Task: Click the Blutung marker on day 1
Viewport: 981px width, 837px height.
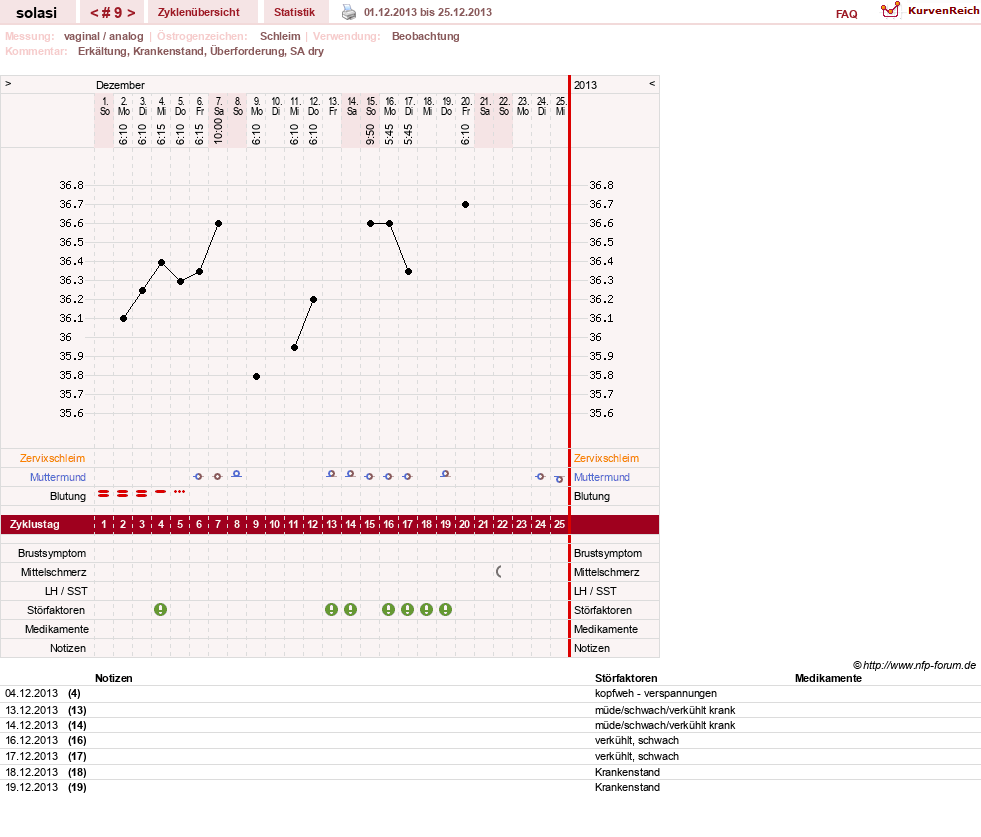Action: tap(104, 494)
